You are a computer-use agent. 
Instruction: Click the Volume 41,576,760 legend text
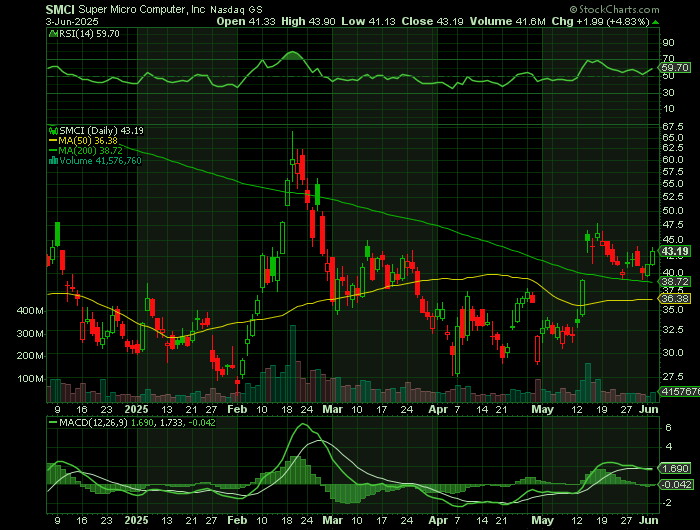100,161
